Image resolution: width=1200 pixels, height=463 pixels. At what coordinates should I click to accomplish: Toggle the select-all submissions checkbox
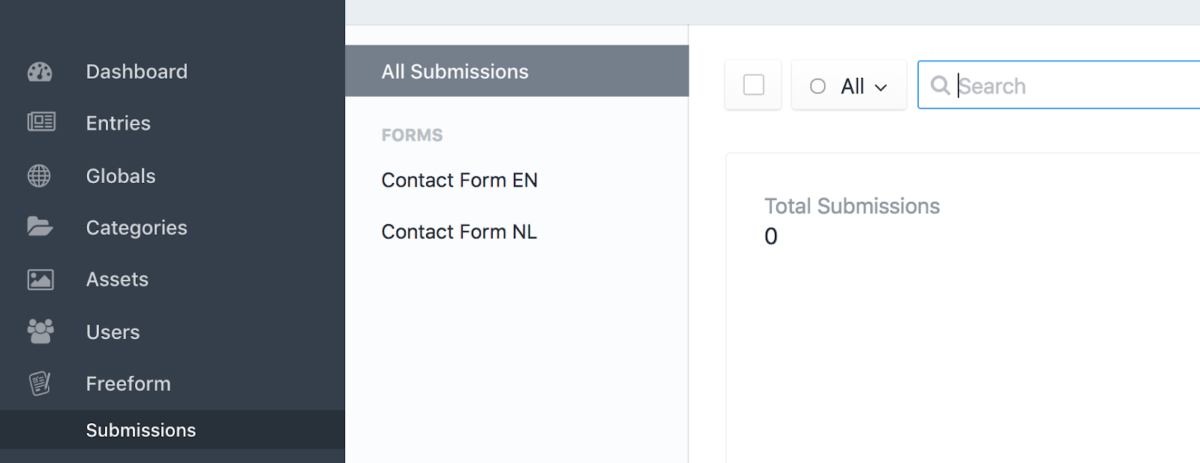[x=754, y=85]
